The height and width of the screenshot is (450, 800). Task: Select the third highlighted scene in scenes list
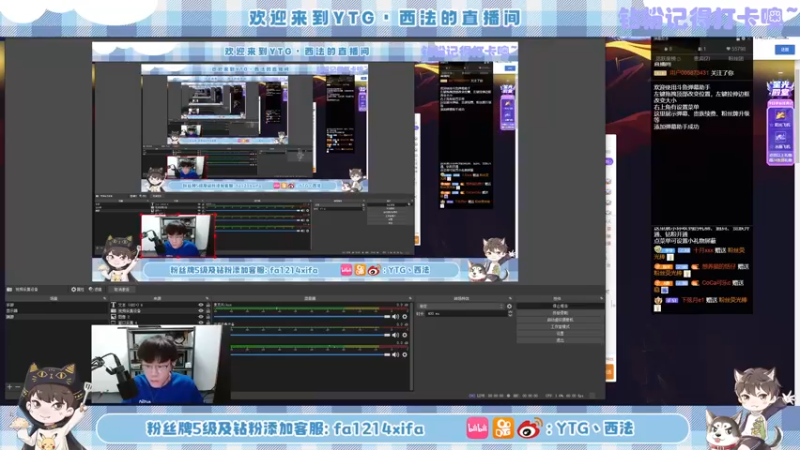click(56, 317)
